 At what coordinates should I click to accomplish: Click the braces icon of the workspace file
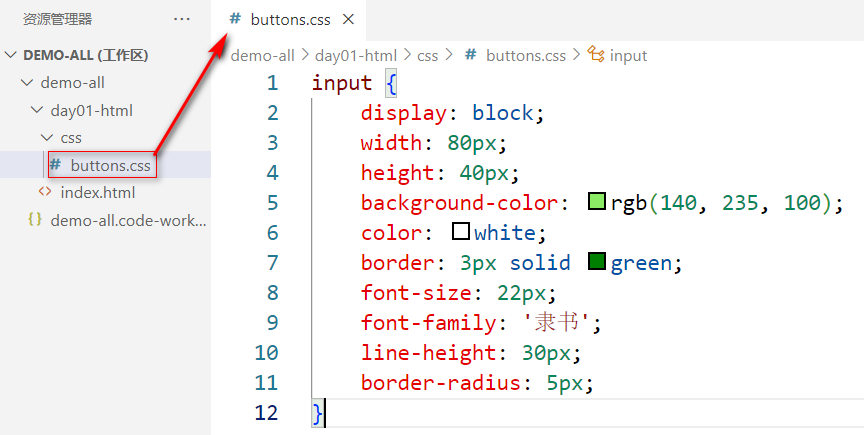pos(35,220)
